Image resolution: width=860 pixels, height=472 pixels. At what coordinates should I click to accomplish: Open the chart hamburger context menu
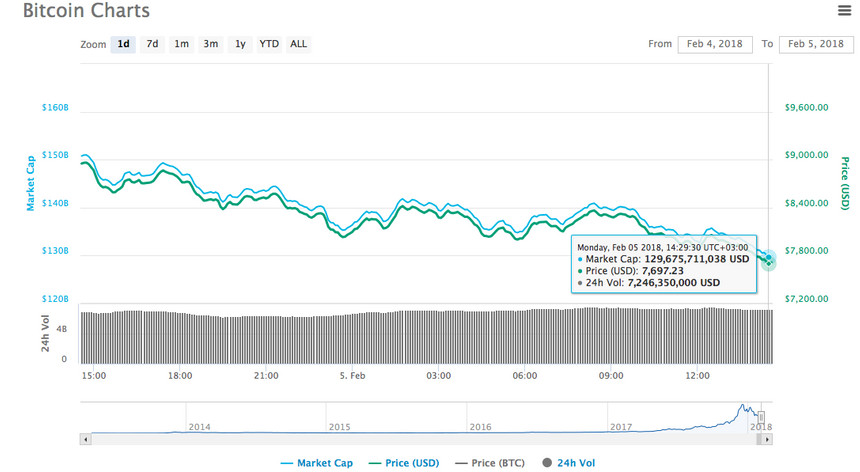(844, 10)
